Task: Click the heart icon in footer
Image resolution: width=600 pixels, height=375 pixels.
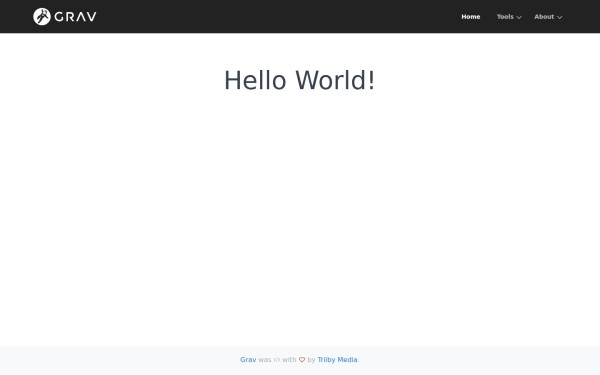Action: (x=302, y=360)
